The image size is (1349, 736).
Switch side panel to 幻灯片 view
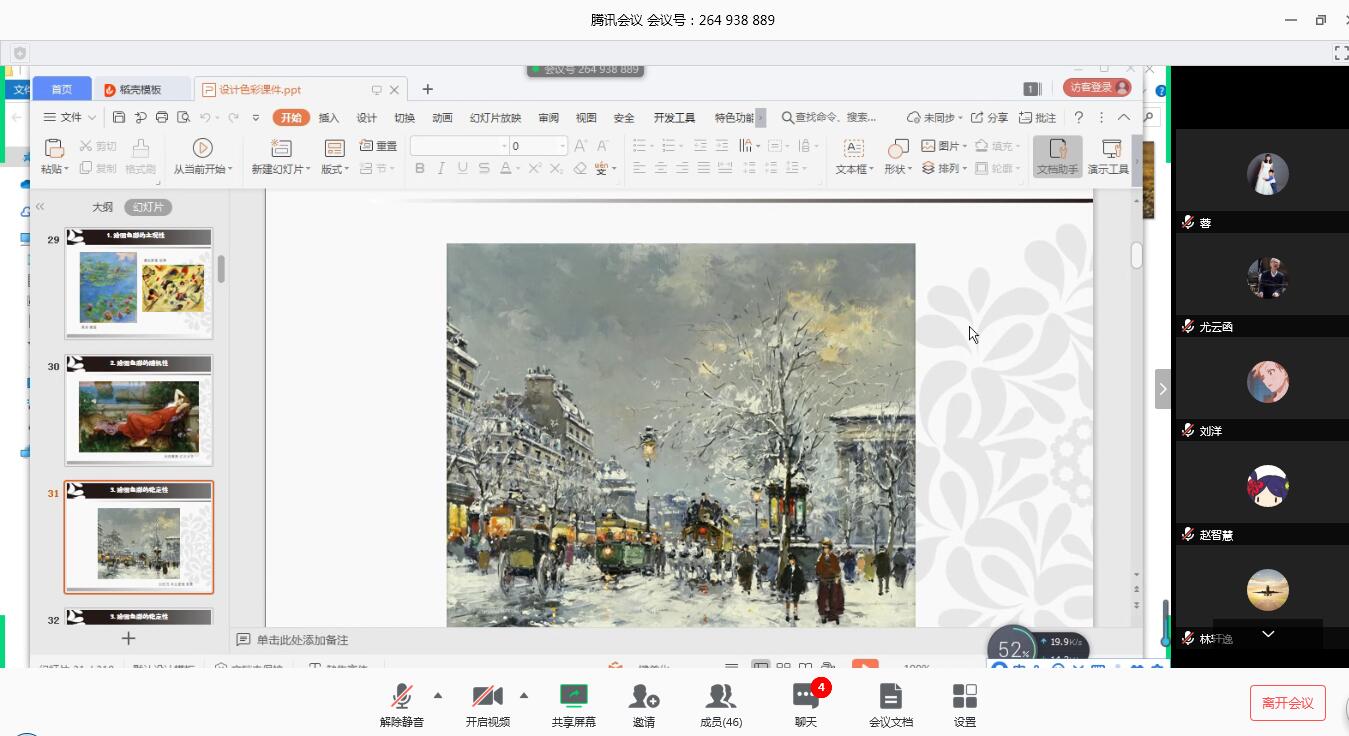tap(148, 207)
